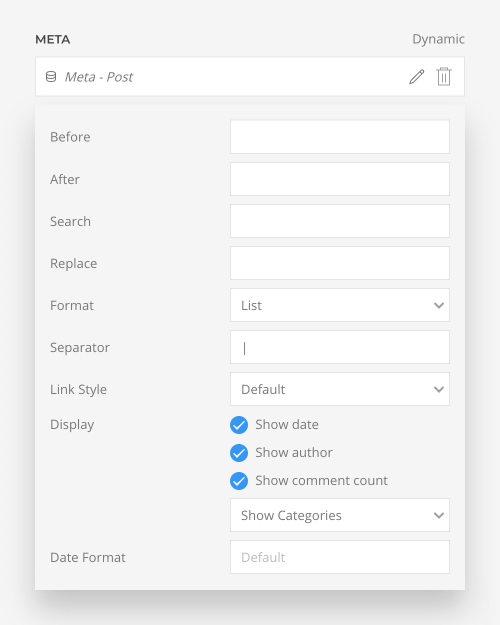Click the Date Format label

click(88, 557)
